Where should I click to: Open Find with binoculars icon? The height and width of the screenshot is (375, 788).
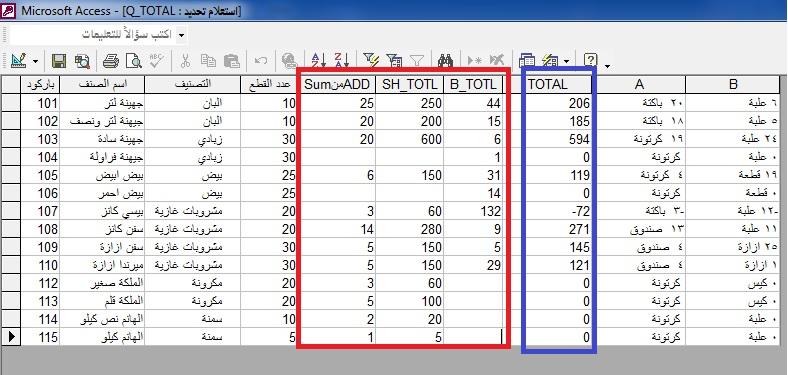(446, 61)
